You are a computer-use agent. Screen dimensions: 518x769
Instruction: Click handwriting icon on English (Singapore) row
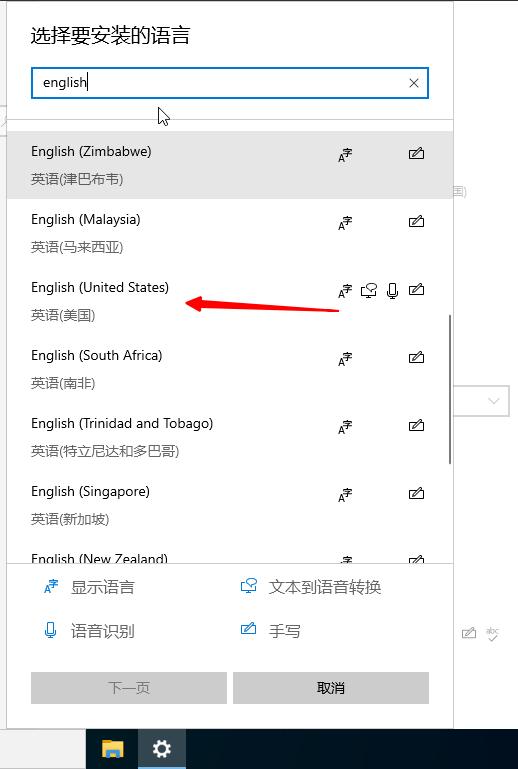416,494
